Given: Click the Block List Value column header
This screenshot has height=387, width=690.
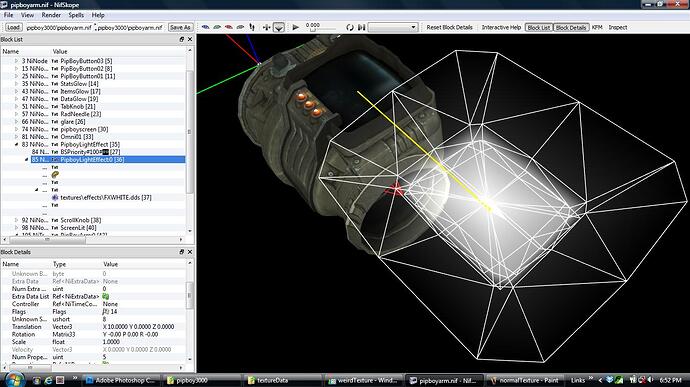Looking at the screenshot, I should coord(60,51).
